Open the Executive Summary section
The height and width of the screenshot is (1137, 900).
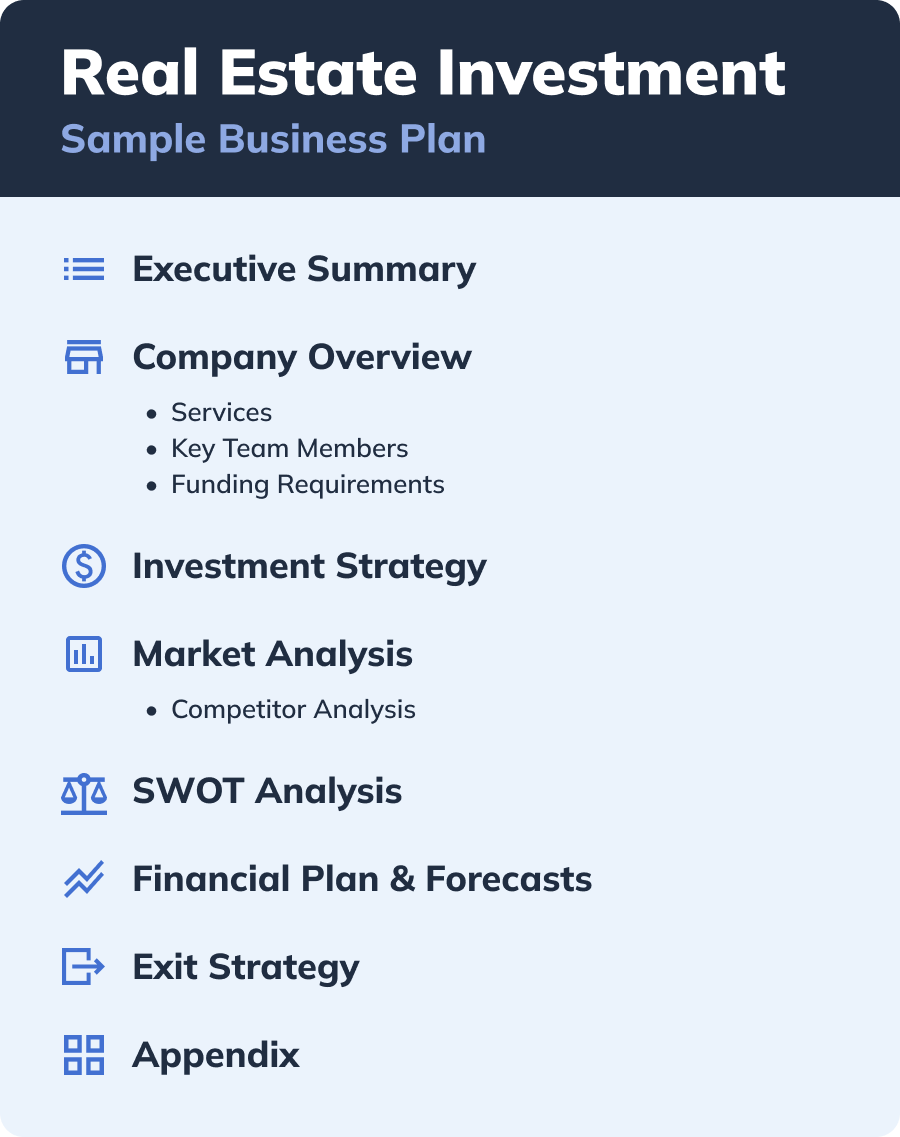pyautogui.click(x=304, y=269)
